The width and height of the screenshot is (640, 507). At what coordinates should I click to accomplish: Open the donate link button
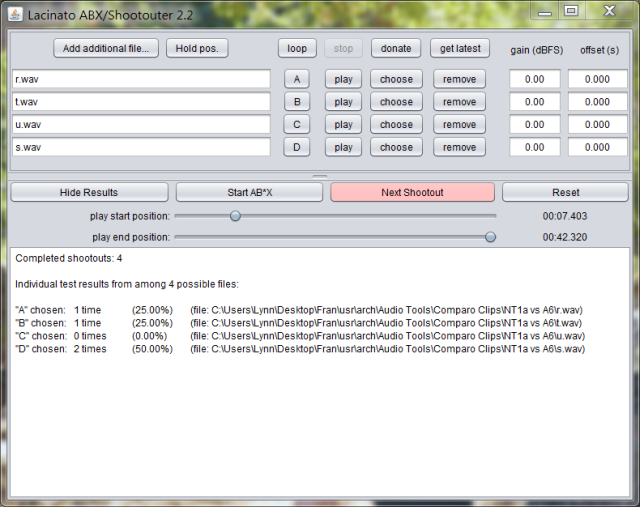[396, 48]
